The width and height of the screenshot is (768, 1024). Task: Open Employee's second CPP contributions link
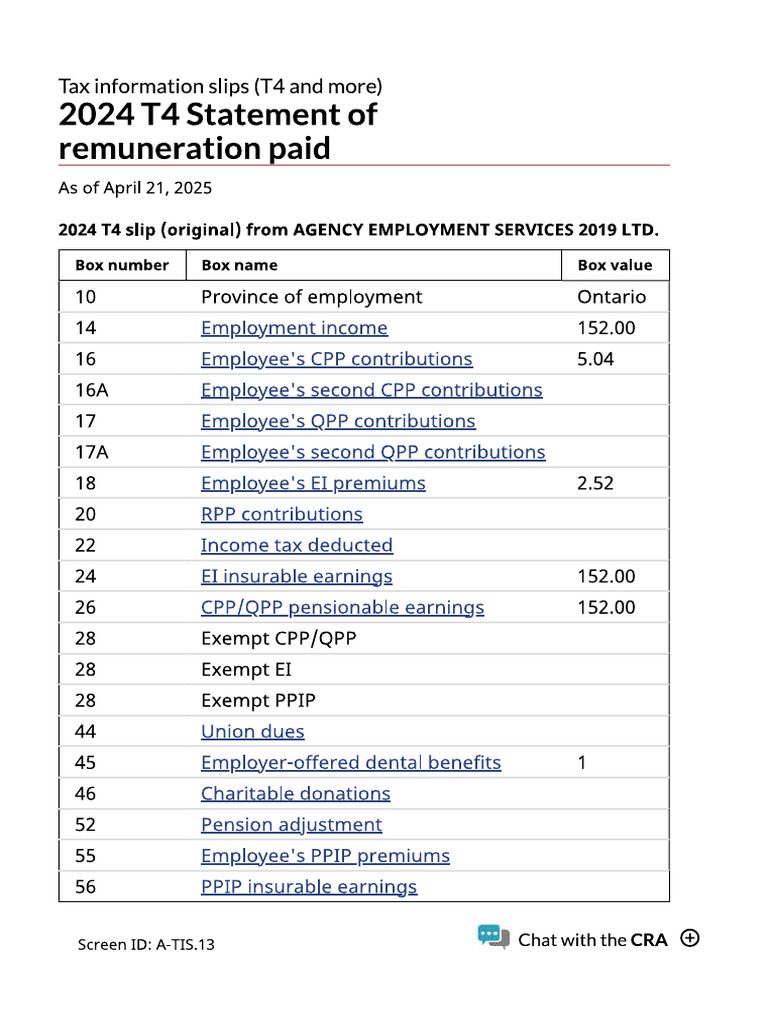pyautogui.click(x=371, y=390)
